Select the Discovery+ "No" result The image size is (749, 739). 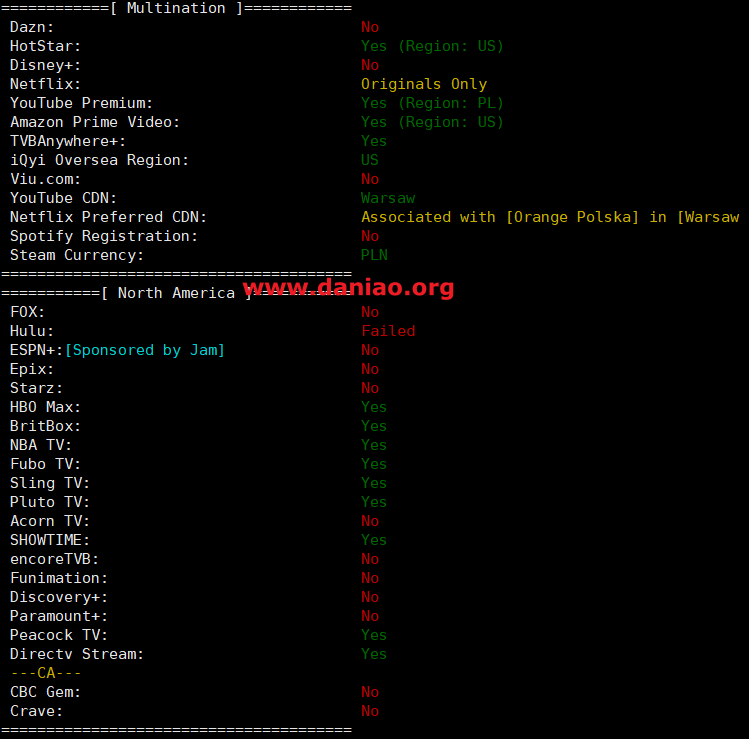coord(370,597)
